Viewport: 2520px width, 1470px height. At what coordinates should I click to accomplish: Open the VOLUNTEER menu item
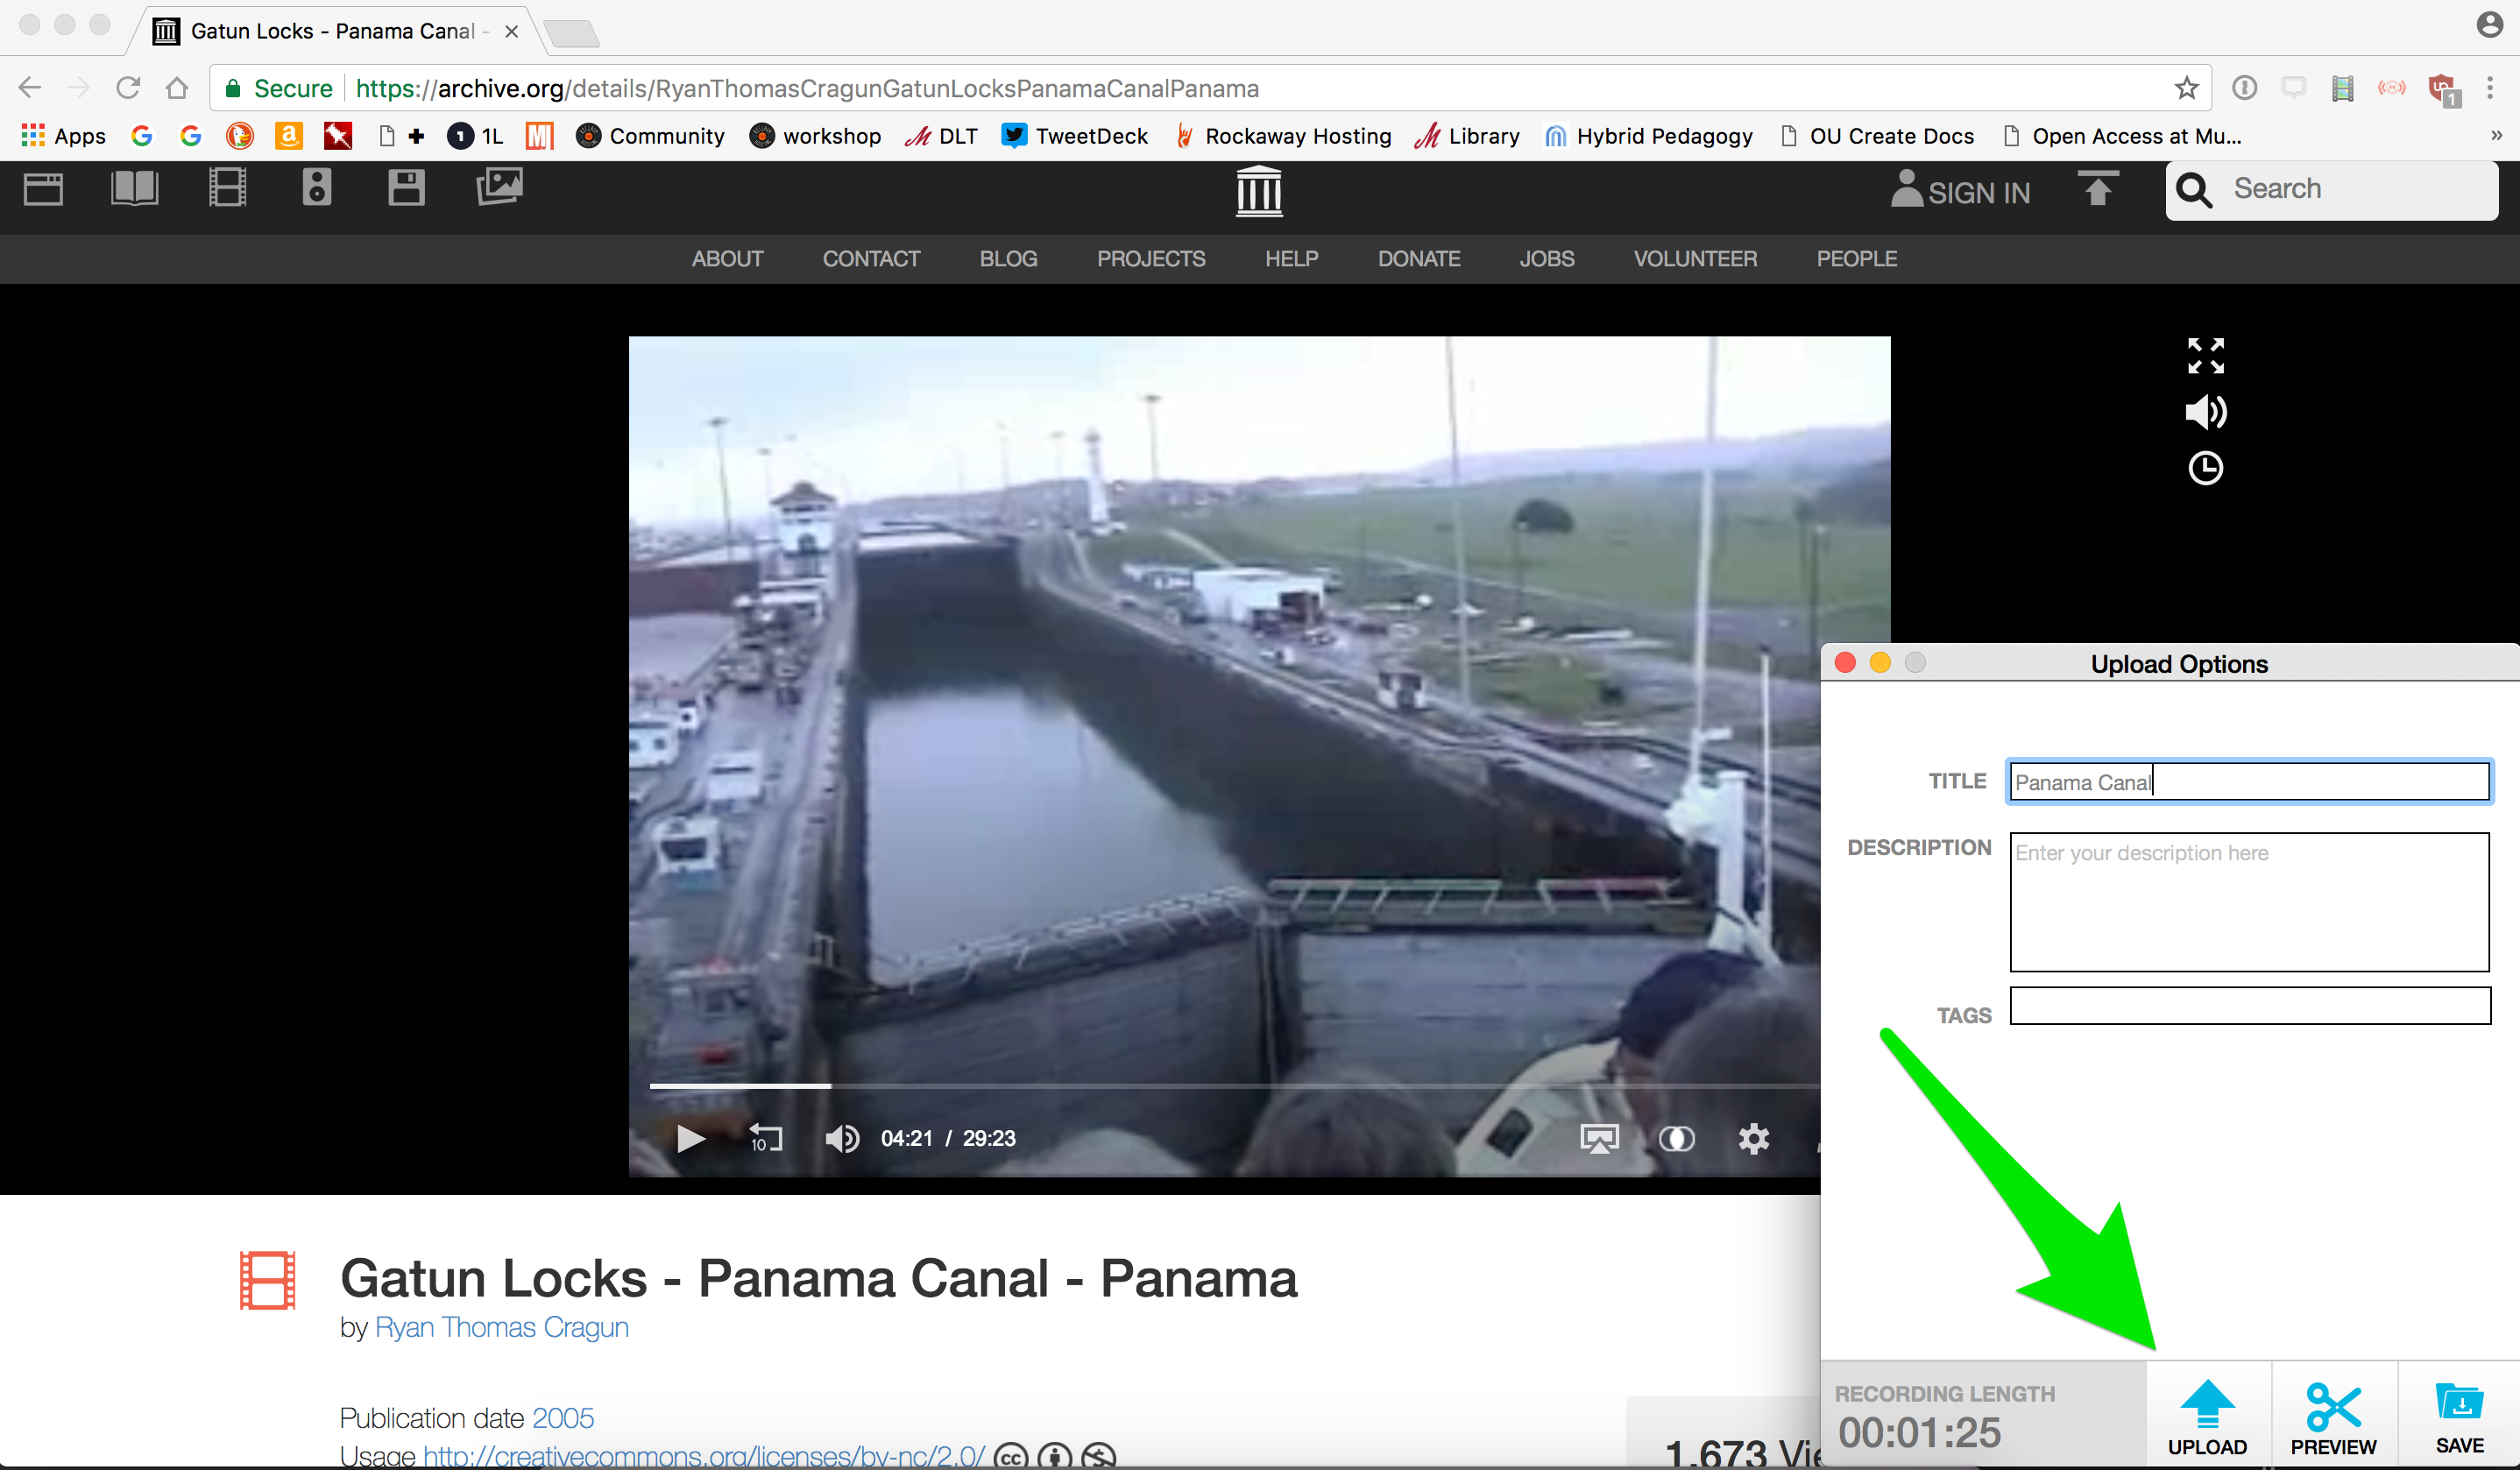pos(1695,259)
